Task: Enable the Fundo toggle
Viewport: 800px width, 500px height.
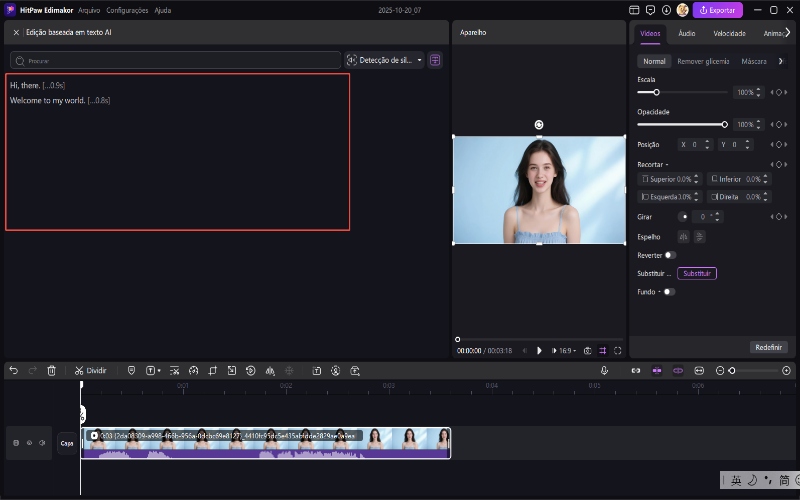Action: coord(668,292)
